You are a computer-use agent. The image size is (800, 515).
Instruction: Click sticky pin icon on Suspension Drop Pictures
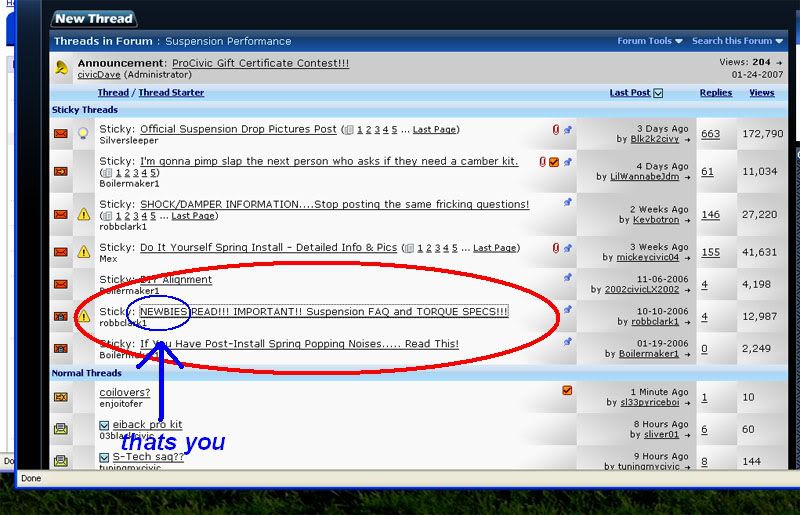pyautogui.click(x=567, y=130)
